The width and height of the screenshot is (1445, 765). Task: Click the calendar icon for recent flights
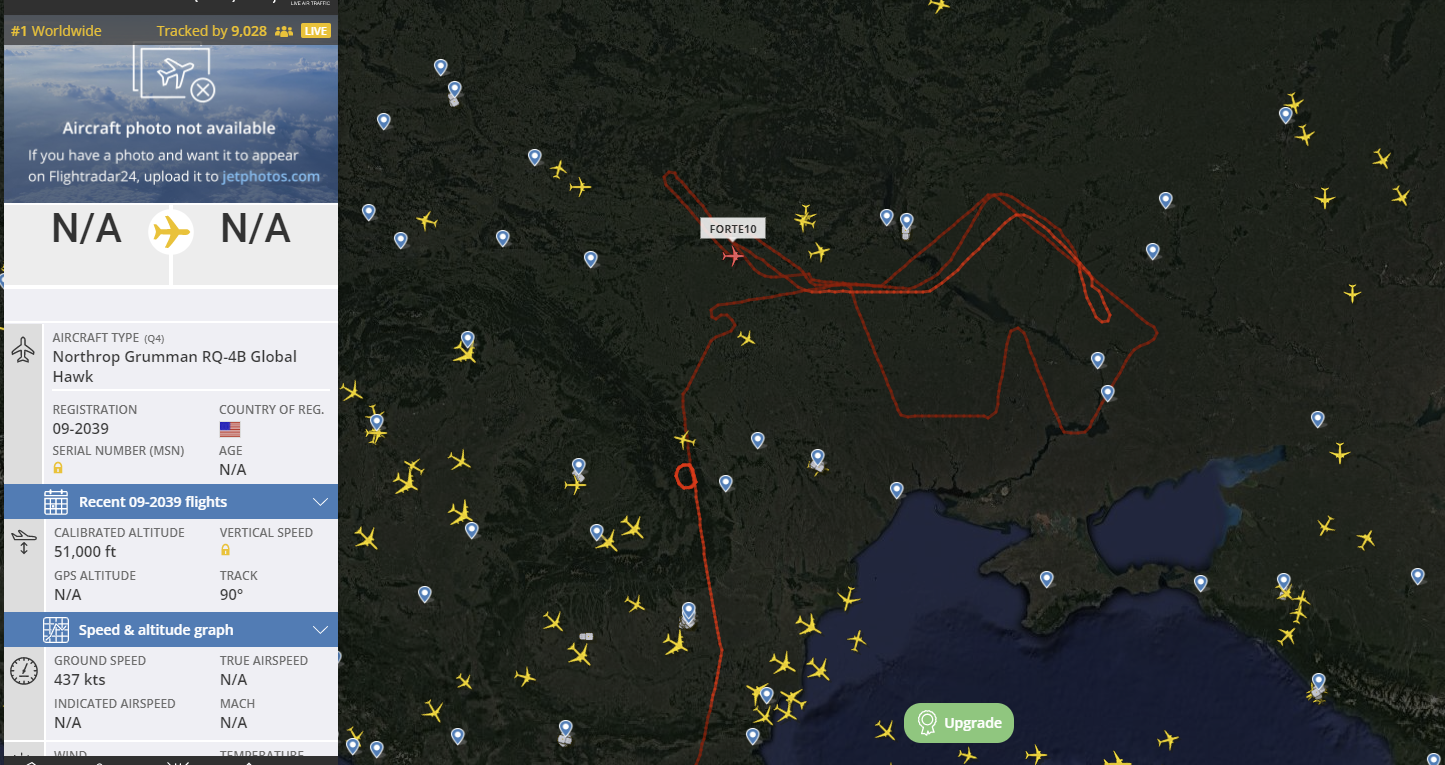point(56,502)
